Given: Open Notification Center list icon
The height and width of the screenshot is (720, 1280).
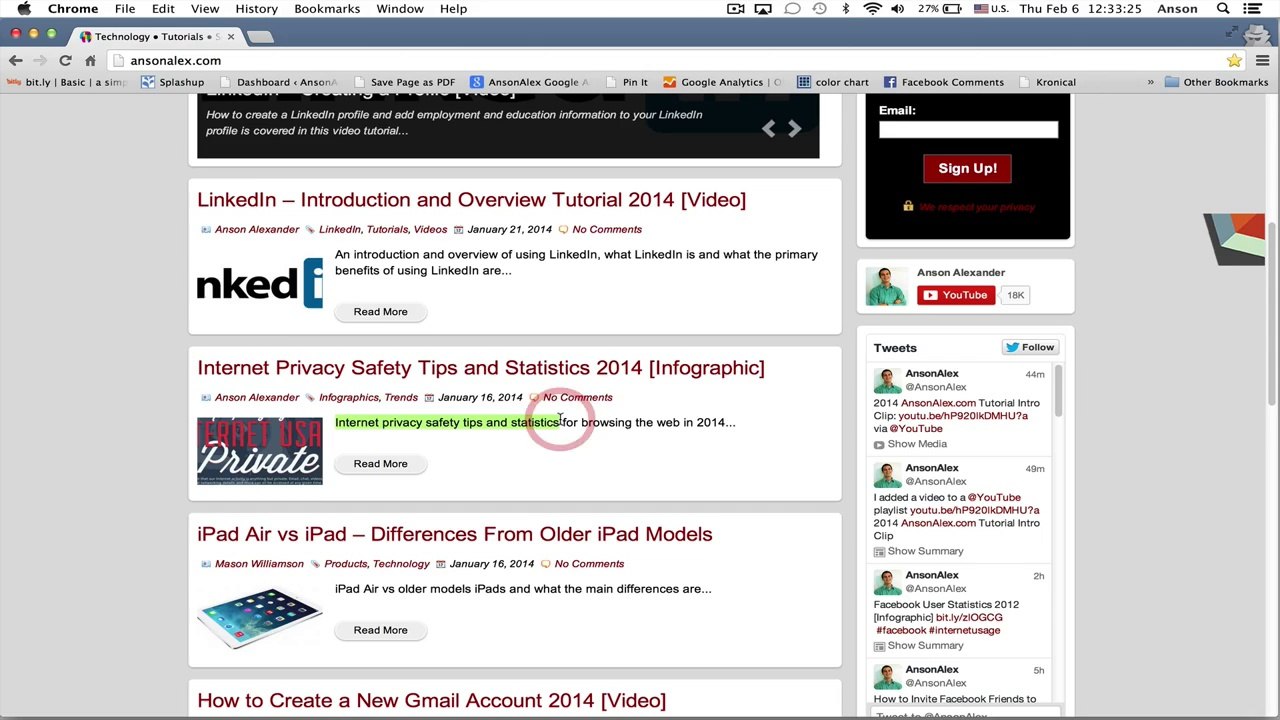Looking at the screenshot, I should (x=1252, y=9).
